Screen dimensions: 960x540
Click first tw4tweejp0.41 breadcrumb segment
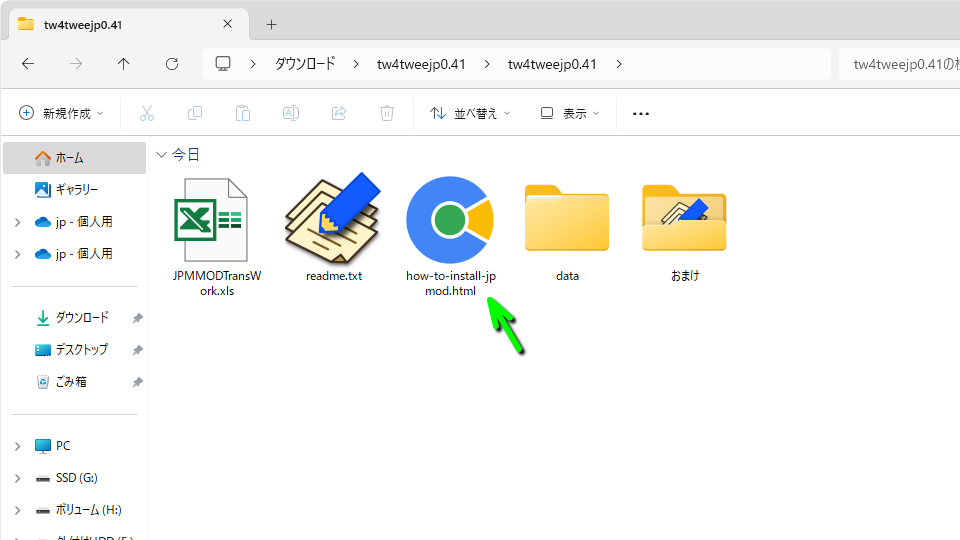click(x=421, y=64)
